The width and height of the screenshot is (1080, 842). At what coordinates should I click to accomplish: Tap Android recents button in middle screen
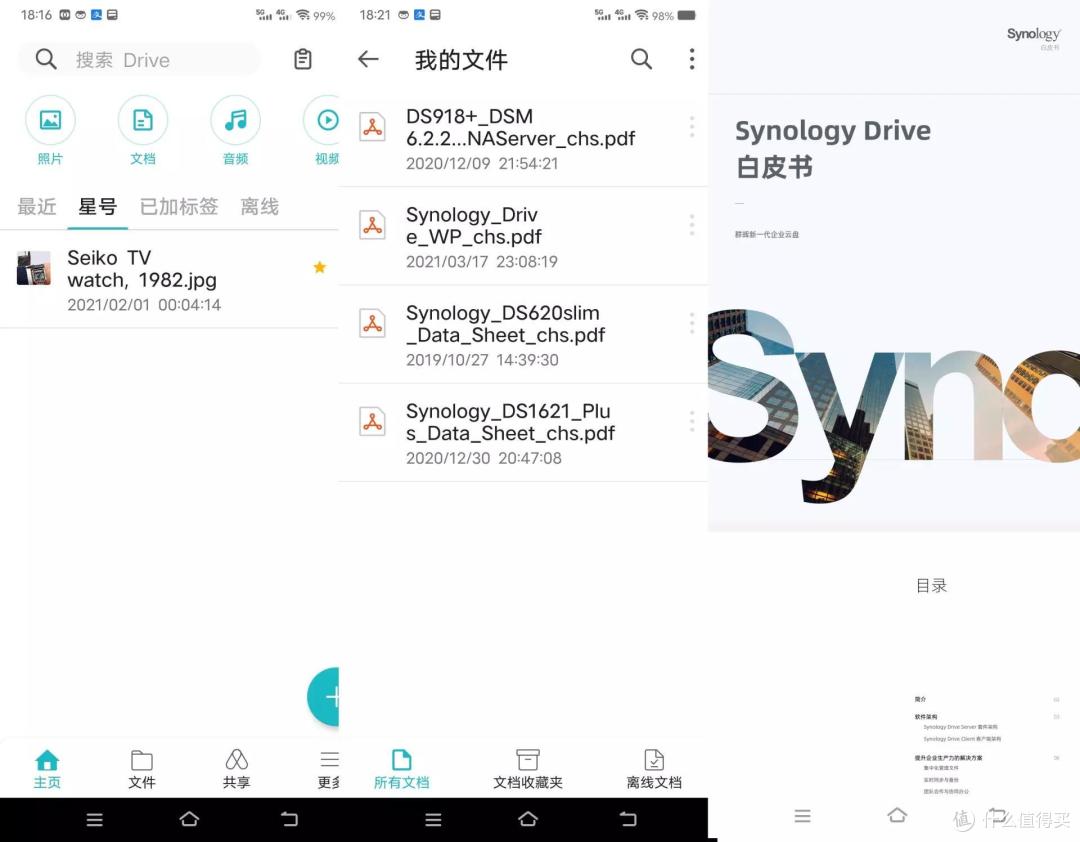433,819
